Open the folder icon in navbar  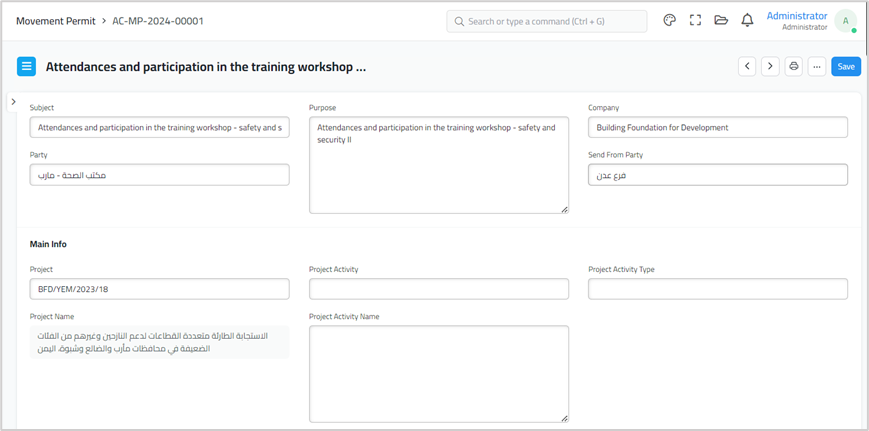[x=721, y=20]
